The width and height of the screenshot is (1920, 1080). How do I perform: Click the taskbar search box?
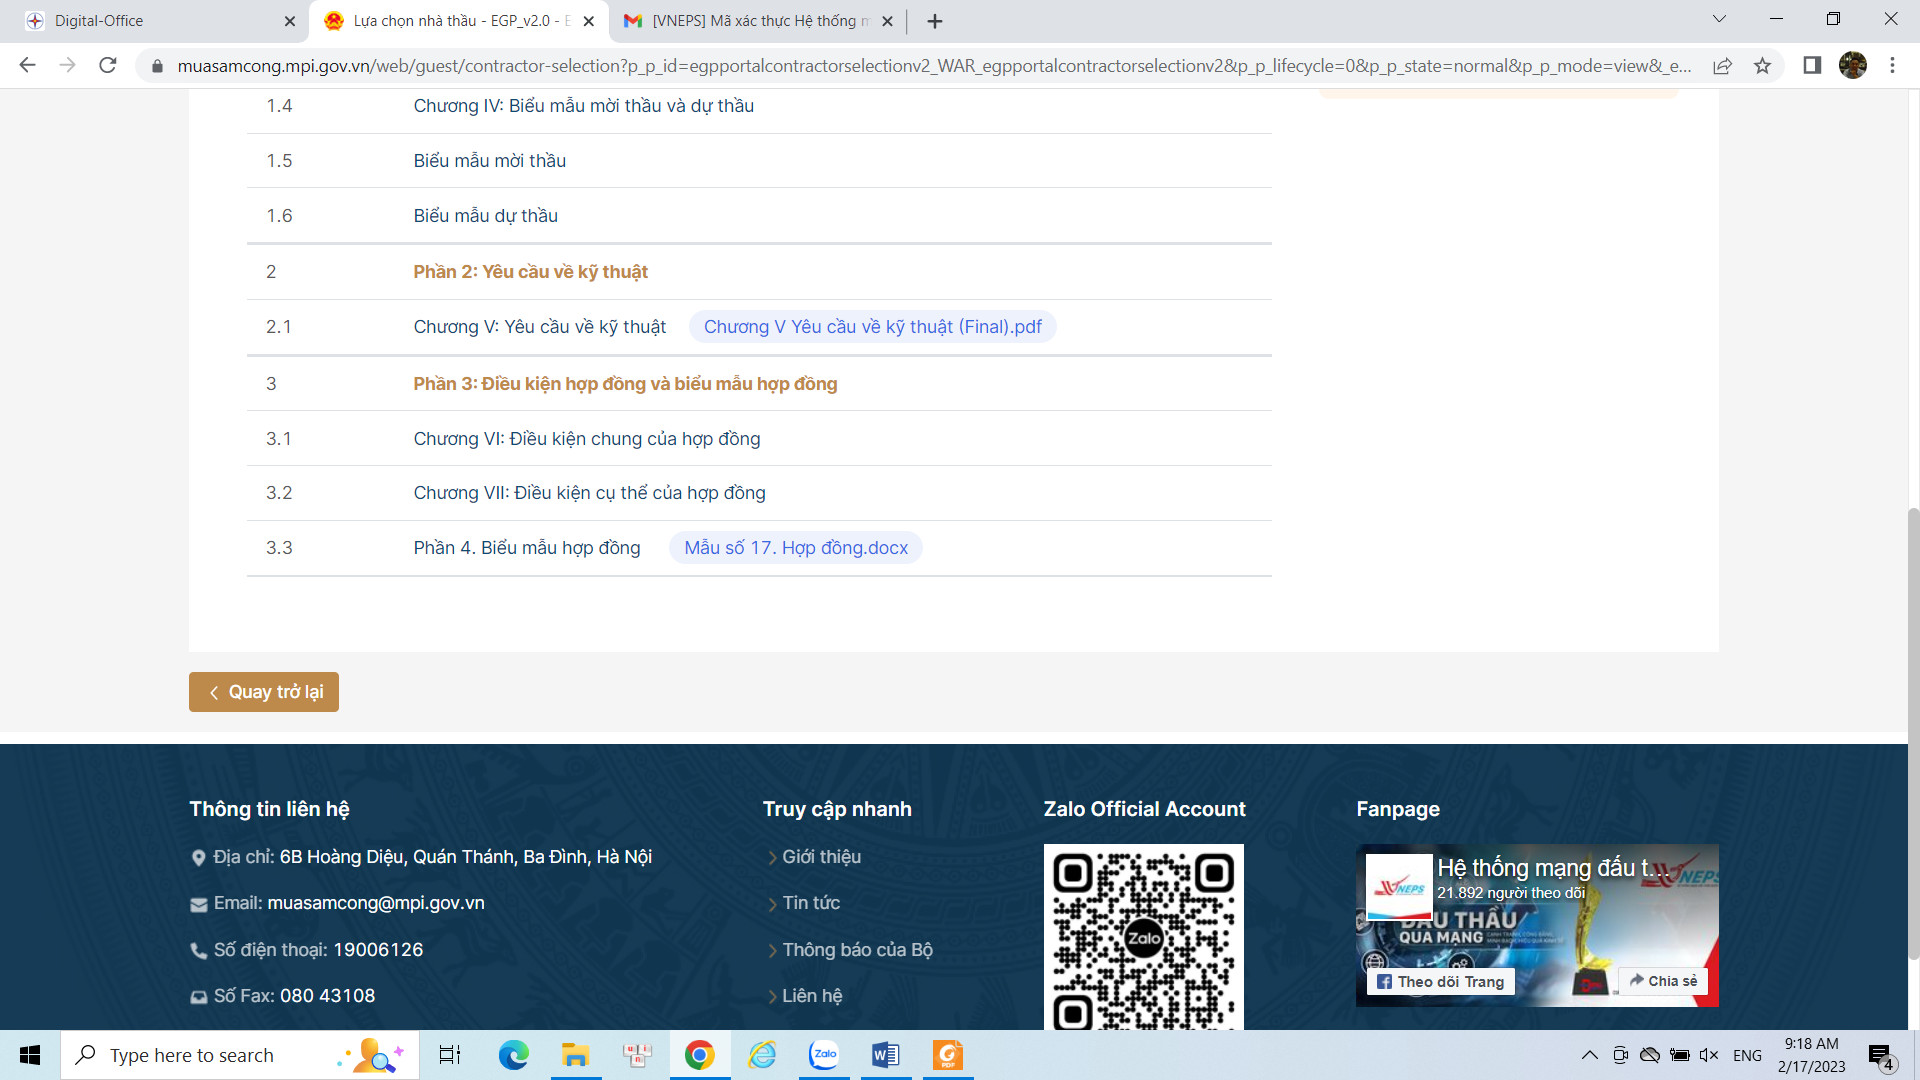point(240,1055)
